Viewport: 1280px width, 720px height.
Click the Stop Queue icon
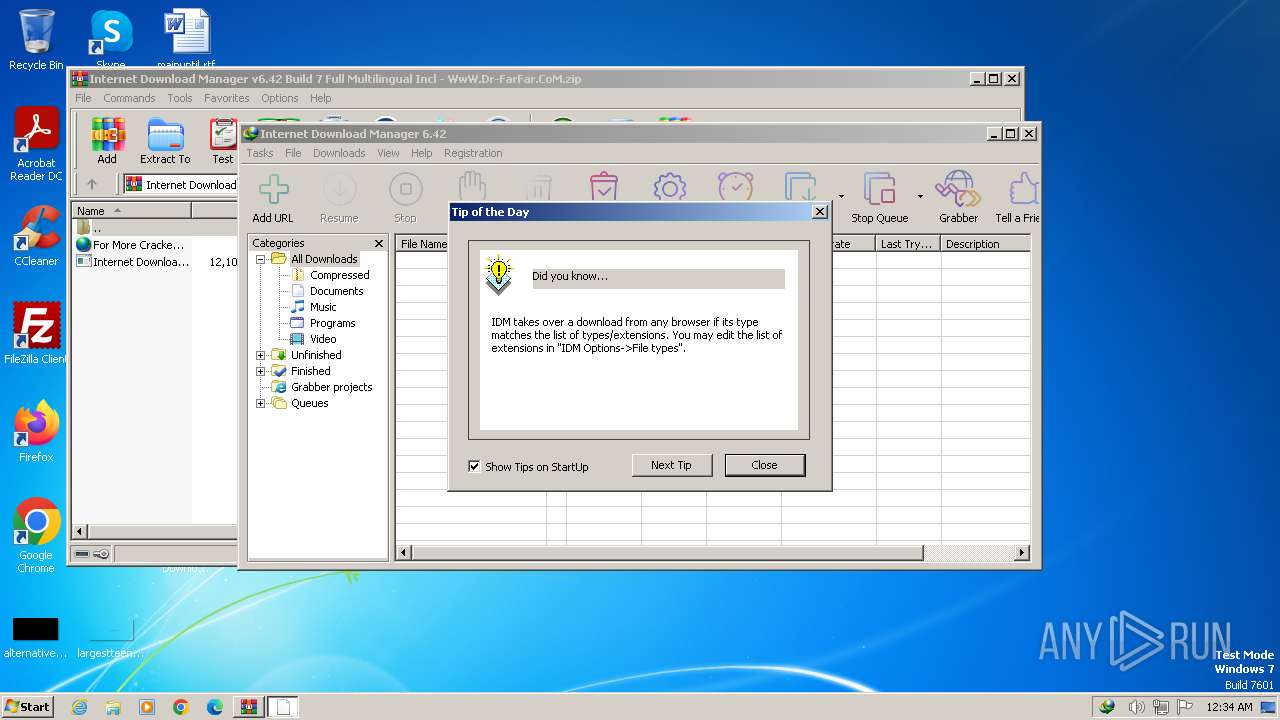[880, 197]
